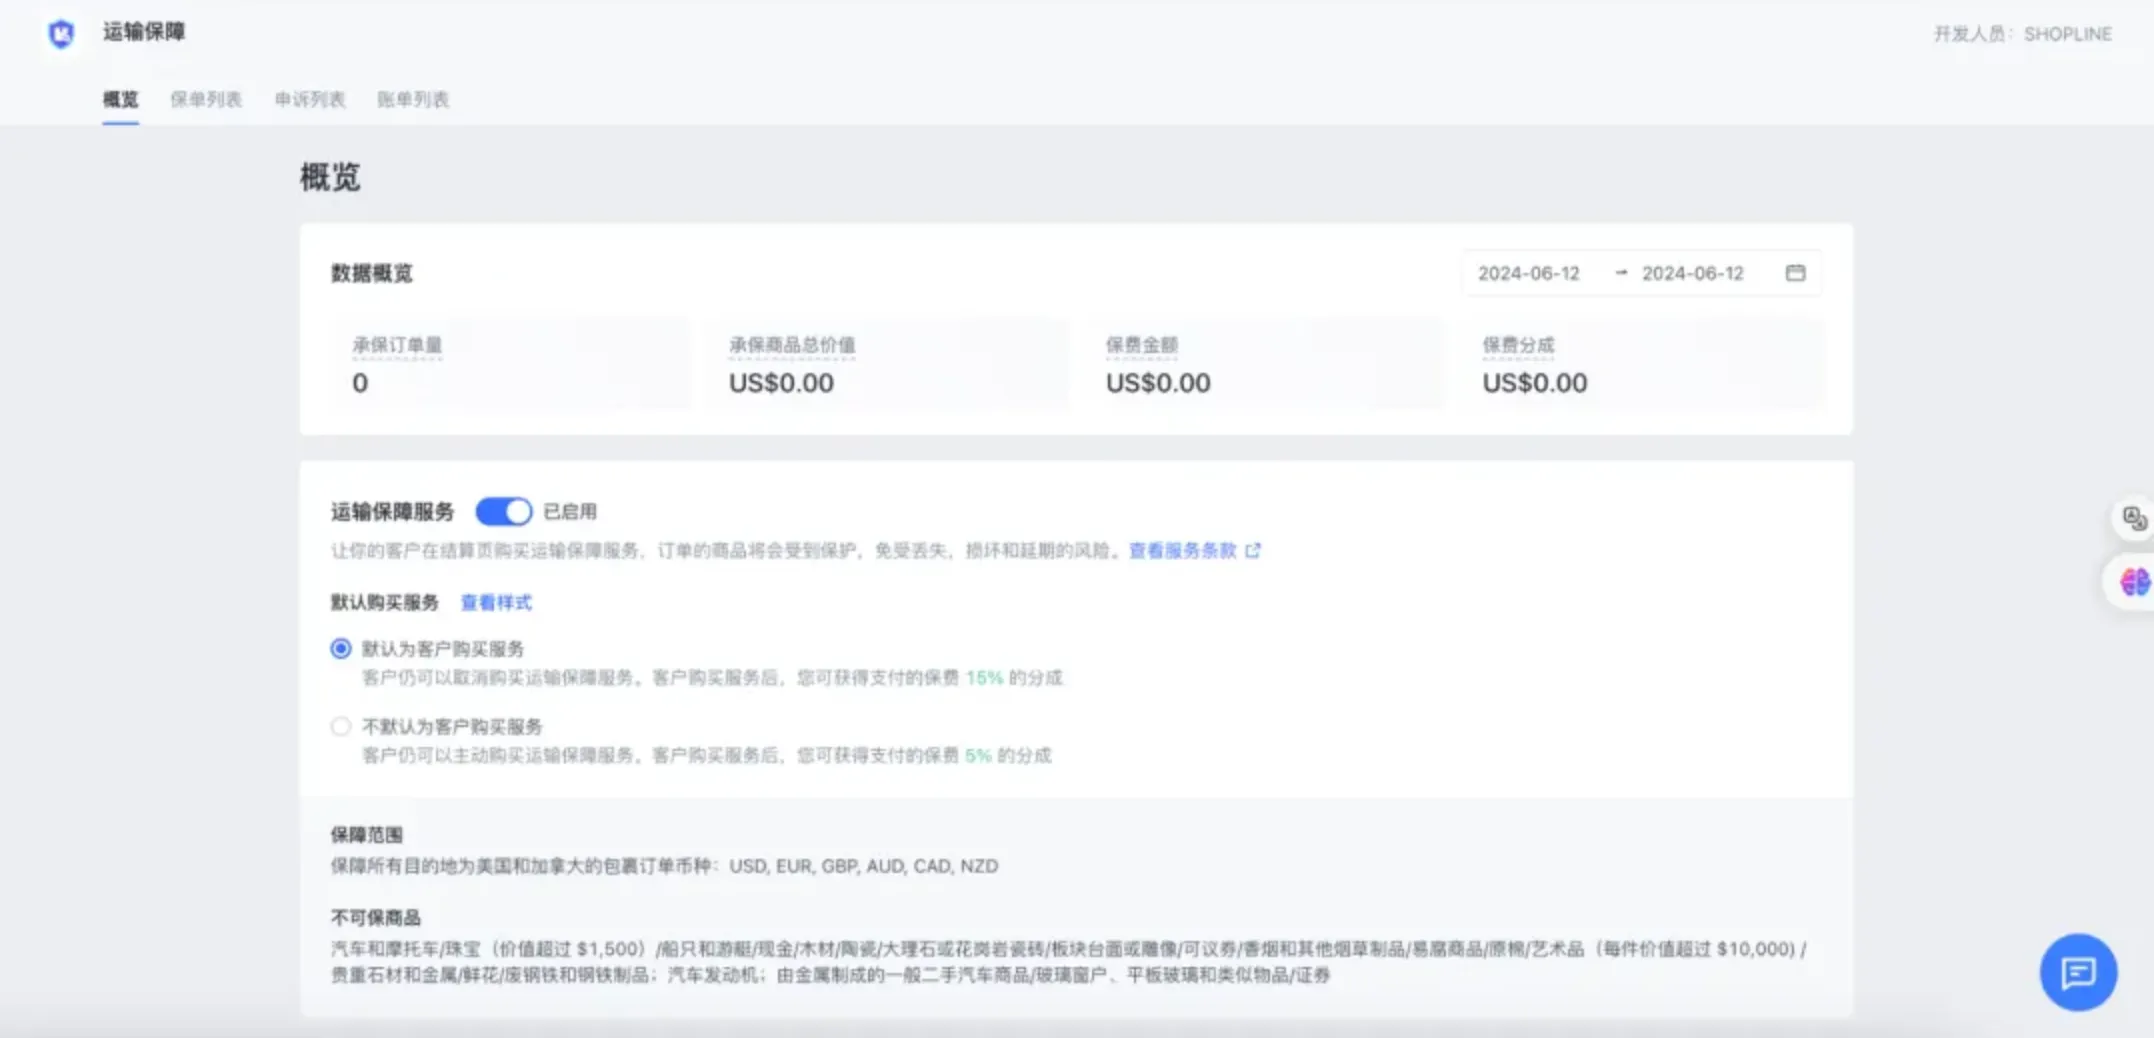Select 默认为客户购买服务 radio option

tap(341, 649)
